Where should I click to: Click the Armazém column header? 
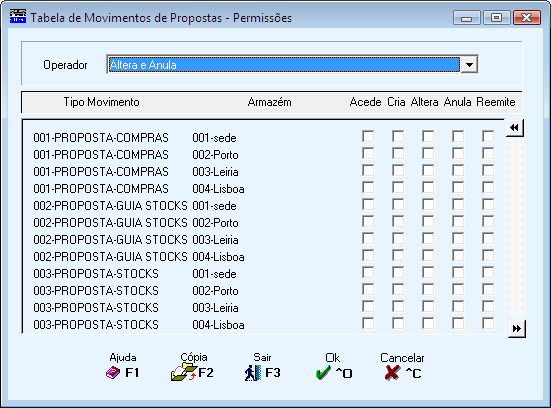coord(270,102)
